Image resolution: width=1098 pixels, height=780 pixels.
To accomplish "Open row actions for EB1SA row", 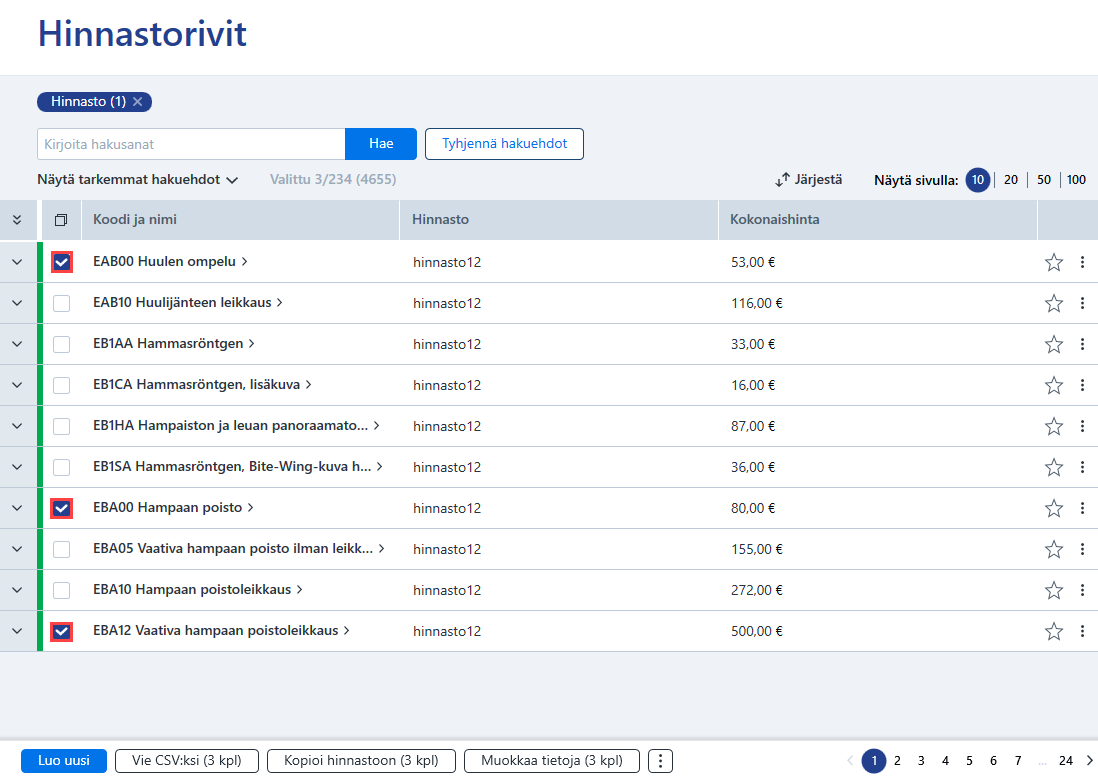I will tap(1083, 467).
